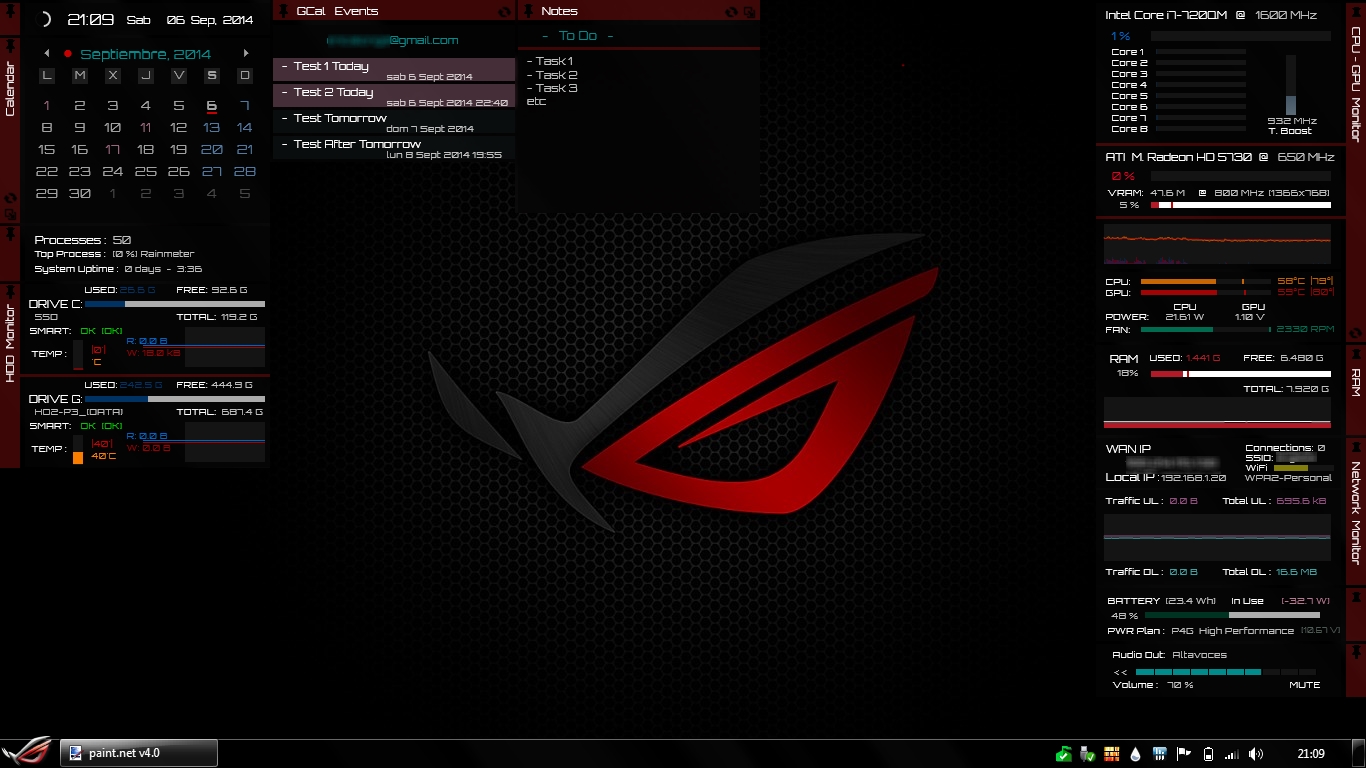Click Audio Out Altavoces label
This screenshot has height=768, width=1366.
click(x=1169, y=655)
